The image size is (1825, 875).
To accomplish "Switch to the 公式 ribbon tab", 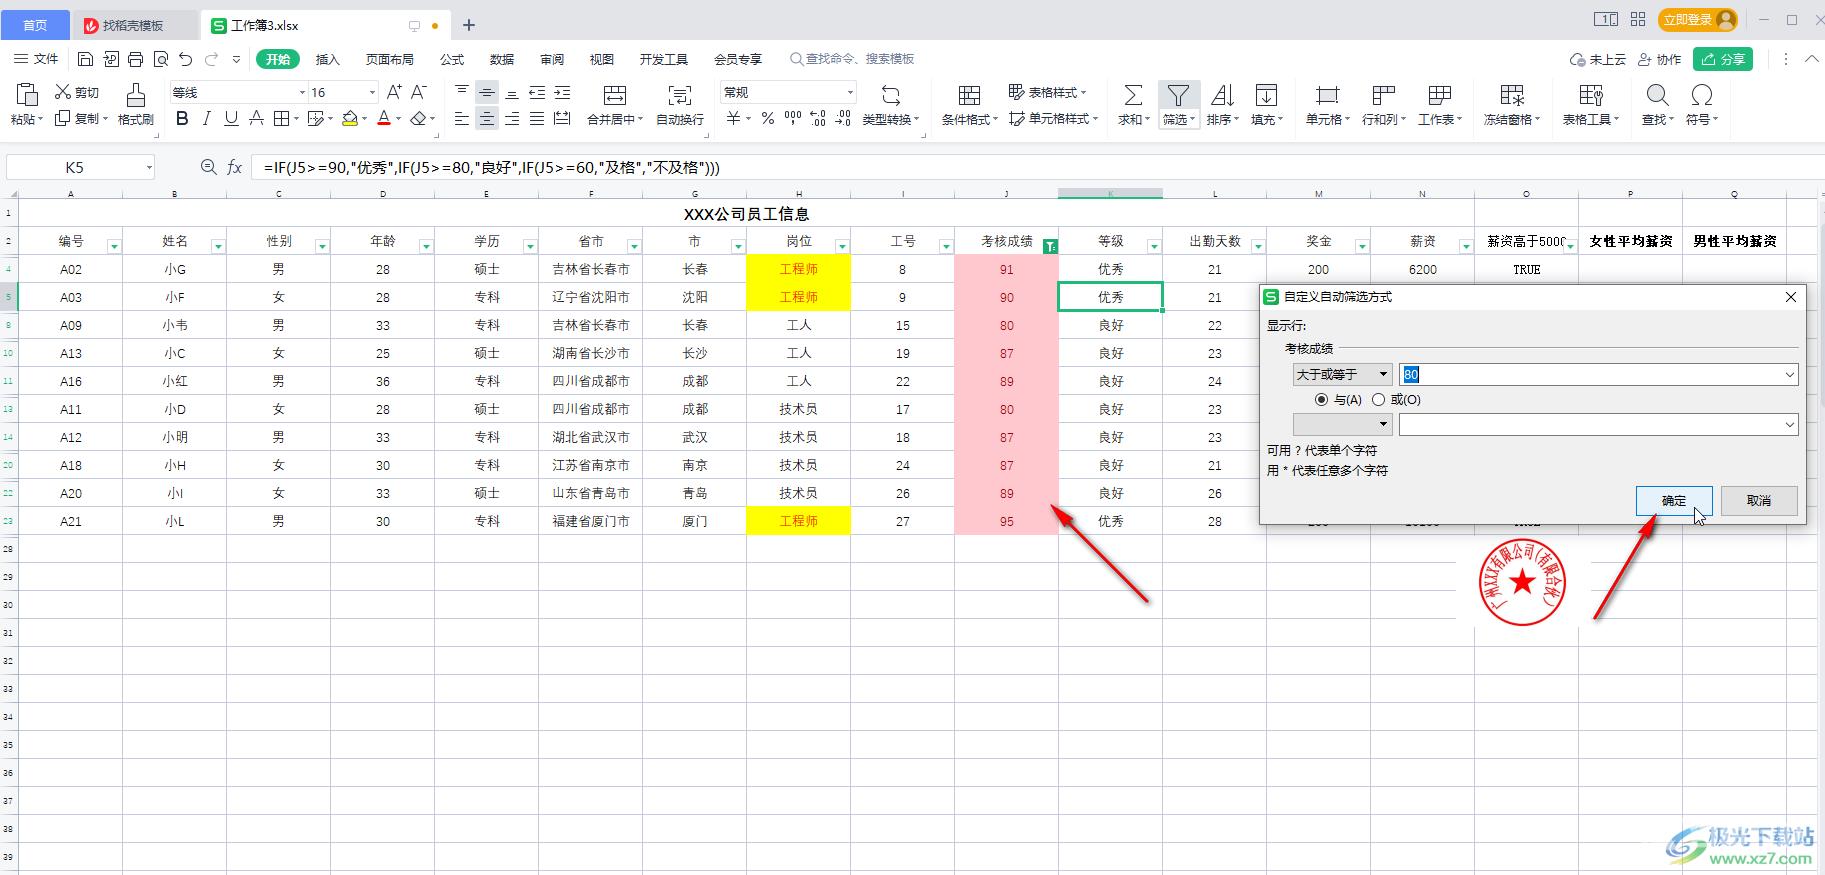I will [452, 59].
